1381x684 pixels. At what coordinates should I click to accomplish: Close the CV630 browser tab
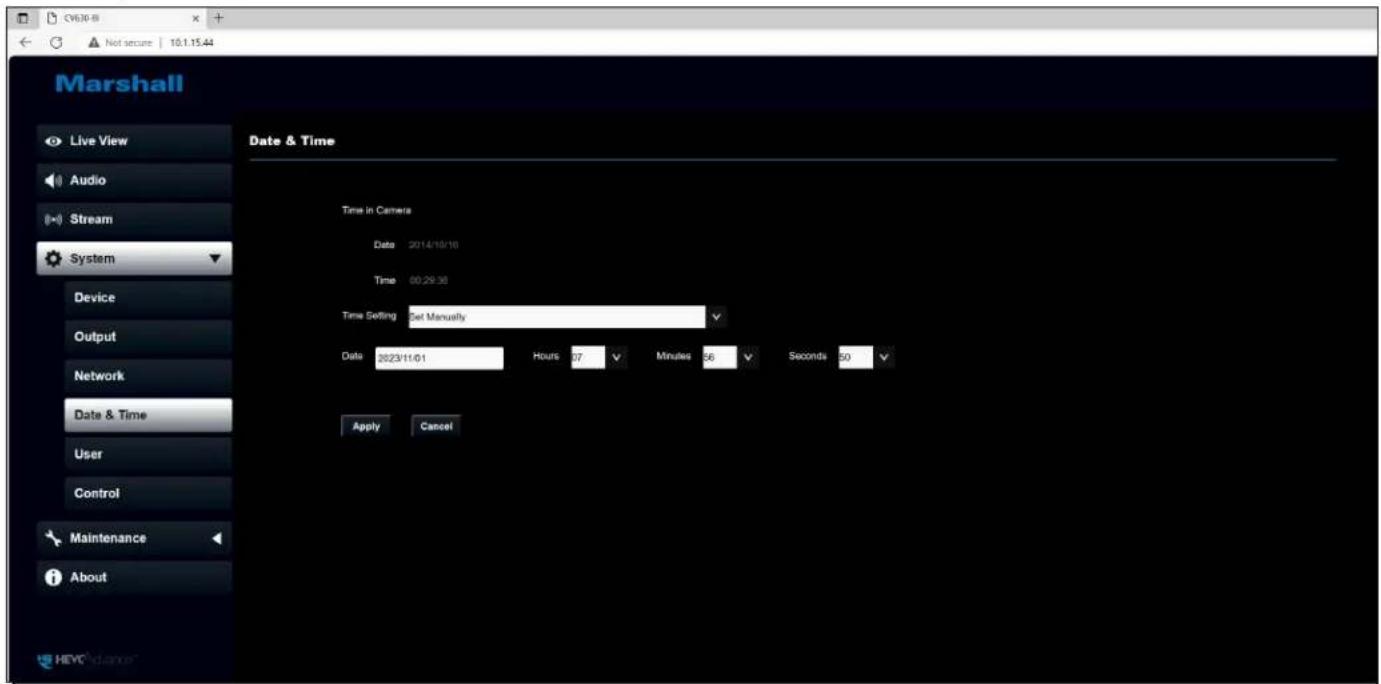tap(195, 17)
